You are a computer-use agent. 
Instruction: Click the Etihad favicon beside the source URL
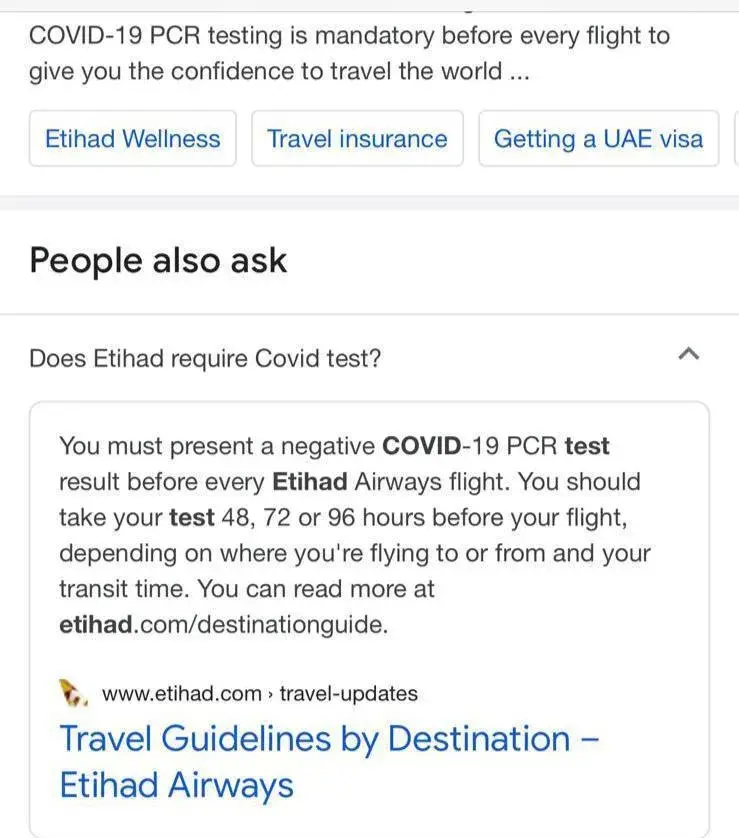tap(73, 692)
